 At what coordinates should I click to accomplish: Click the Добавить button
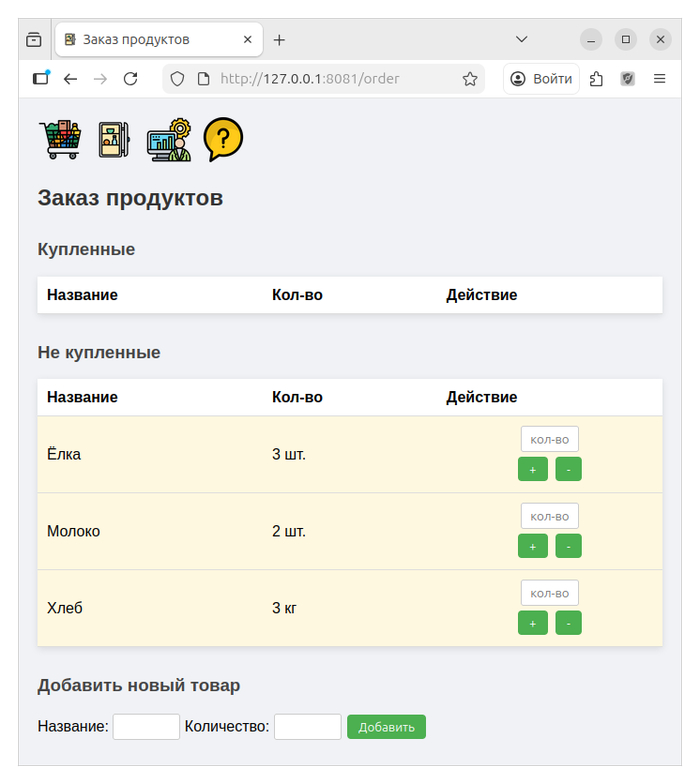(x=386, y=727)
